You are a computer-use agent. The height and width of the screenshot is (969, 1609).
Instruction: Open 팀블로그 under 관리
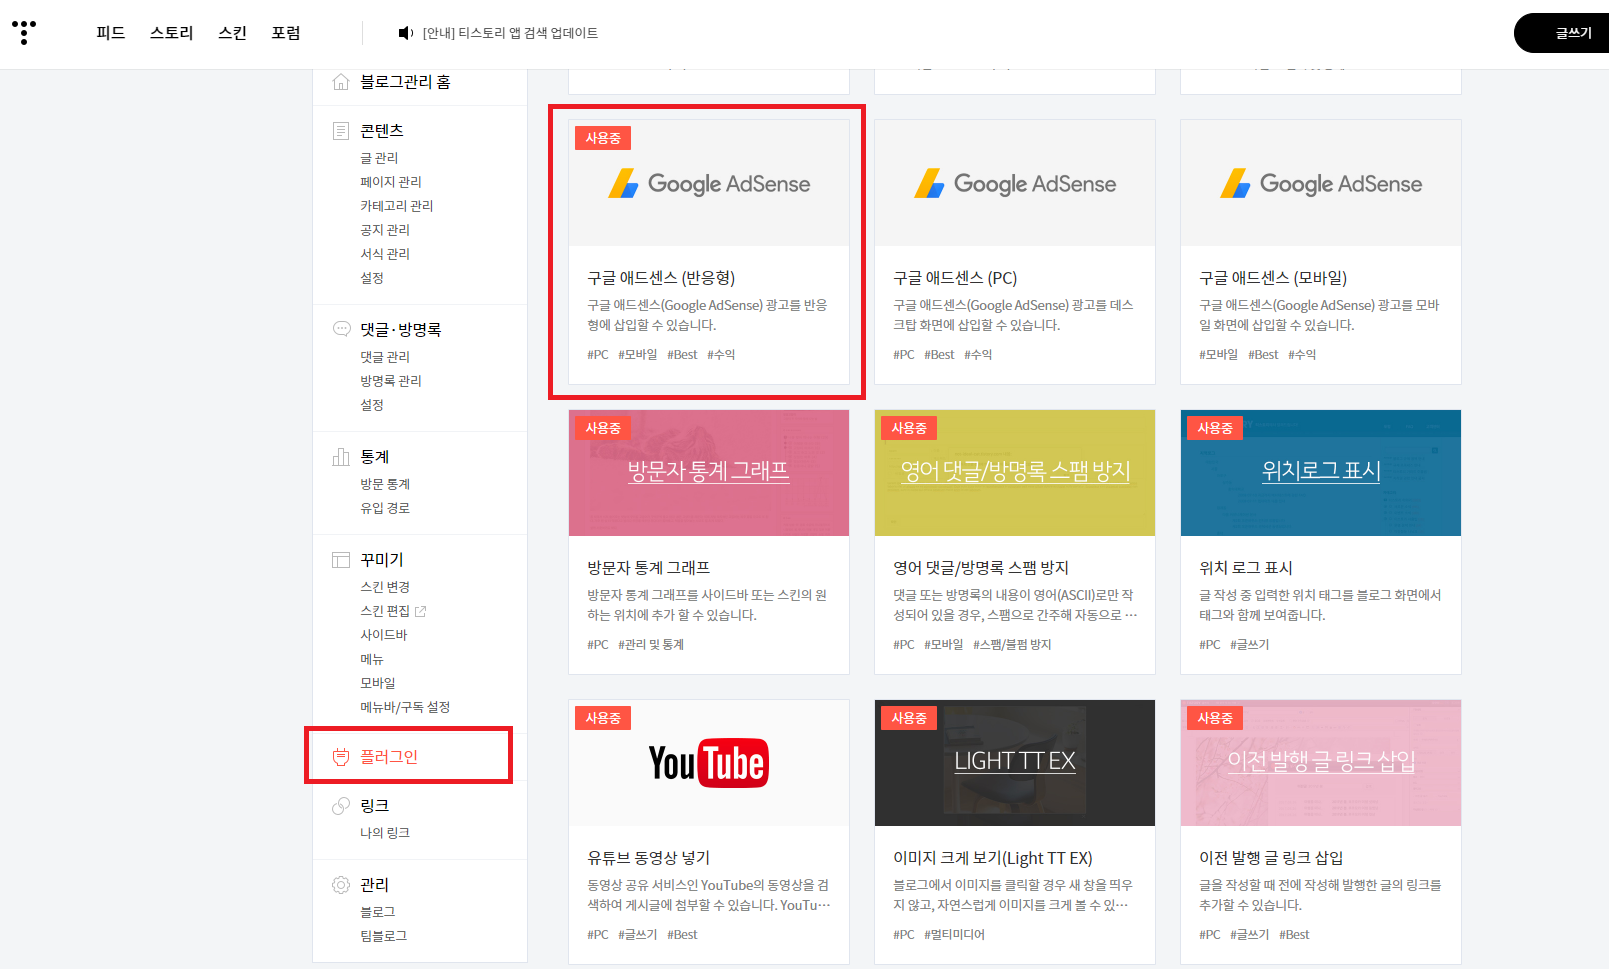(x=384, y=936)
